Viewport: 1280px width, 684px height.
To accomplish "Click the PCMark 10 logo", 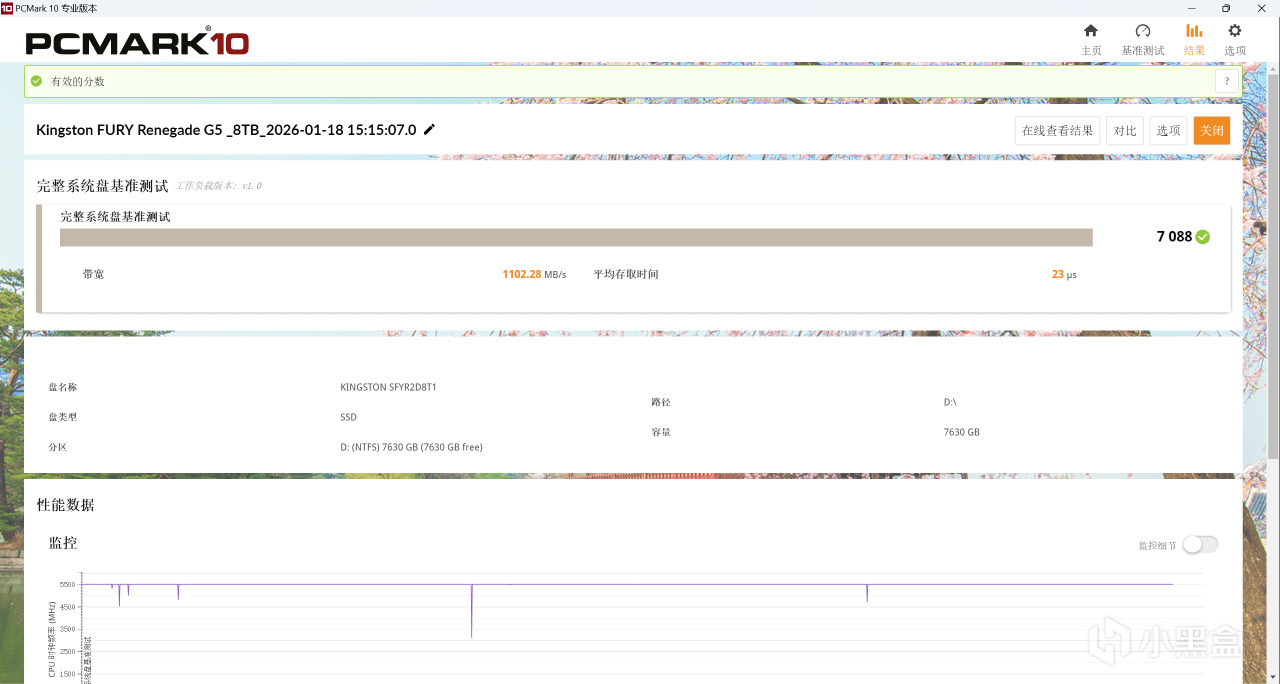I will 137,42.
